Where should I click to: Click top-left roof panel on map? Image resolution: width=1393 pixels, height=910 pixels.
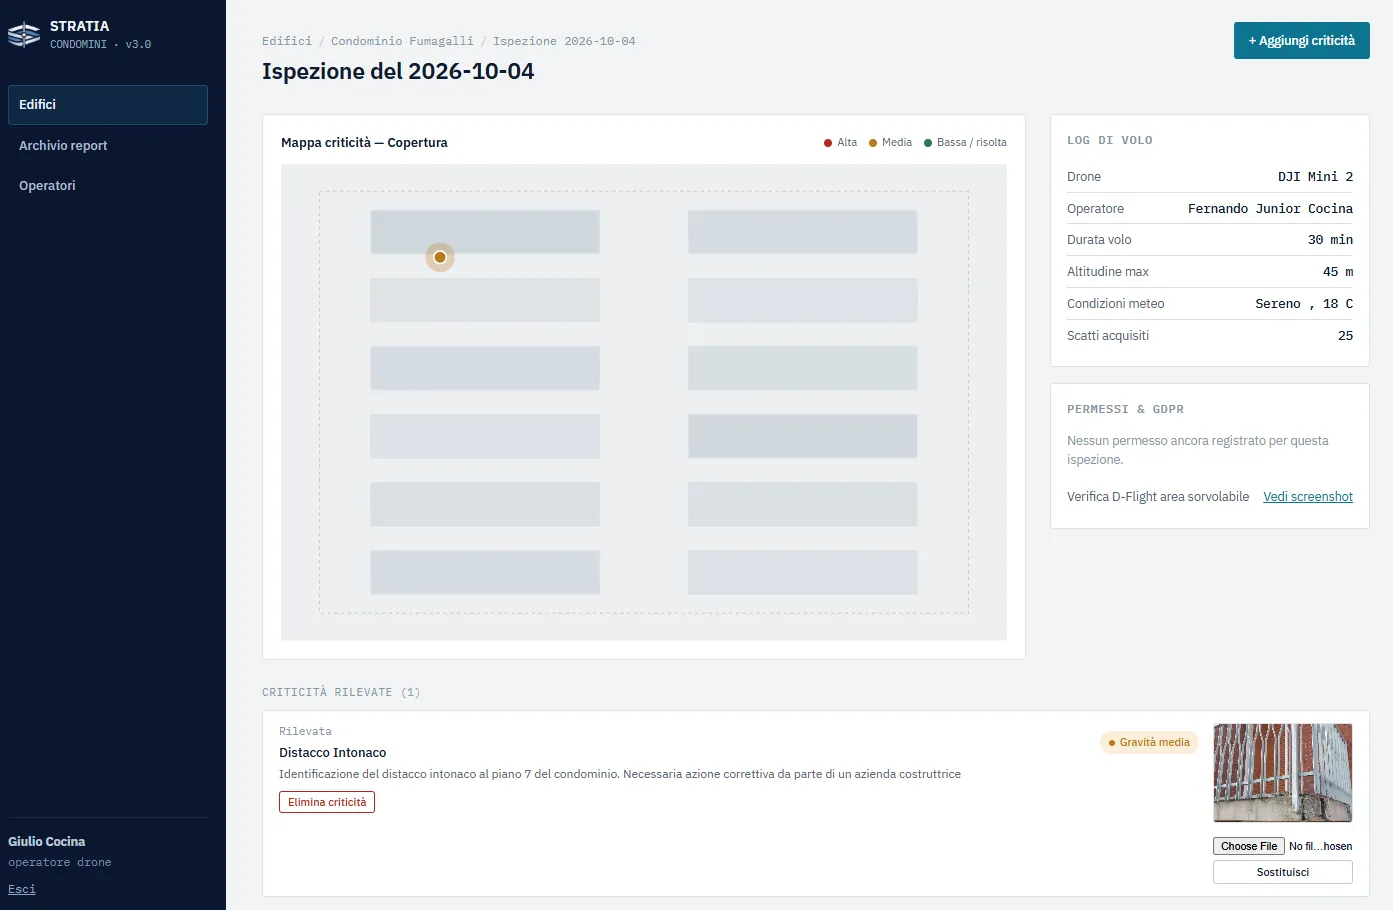click(x=485, y=232)
